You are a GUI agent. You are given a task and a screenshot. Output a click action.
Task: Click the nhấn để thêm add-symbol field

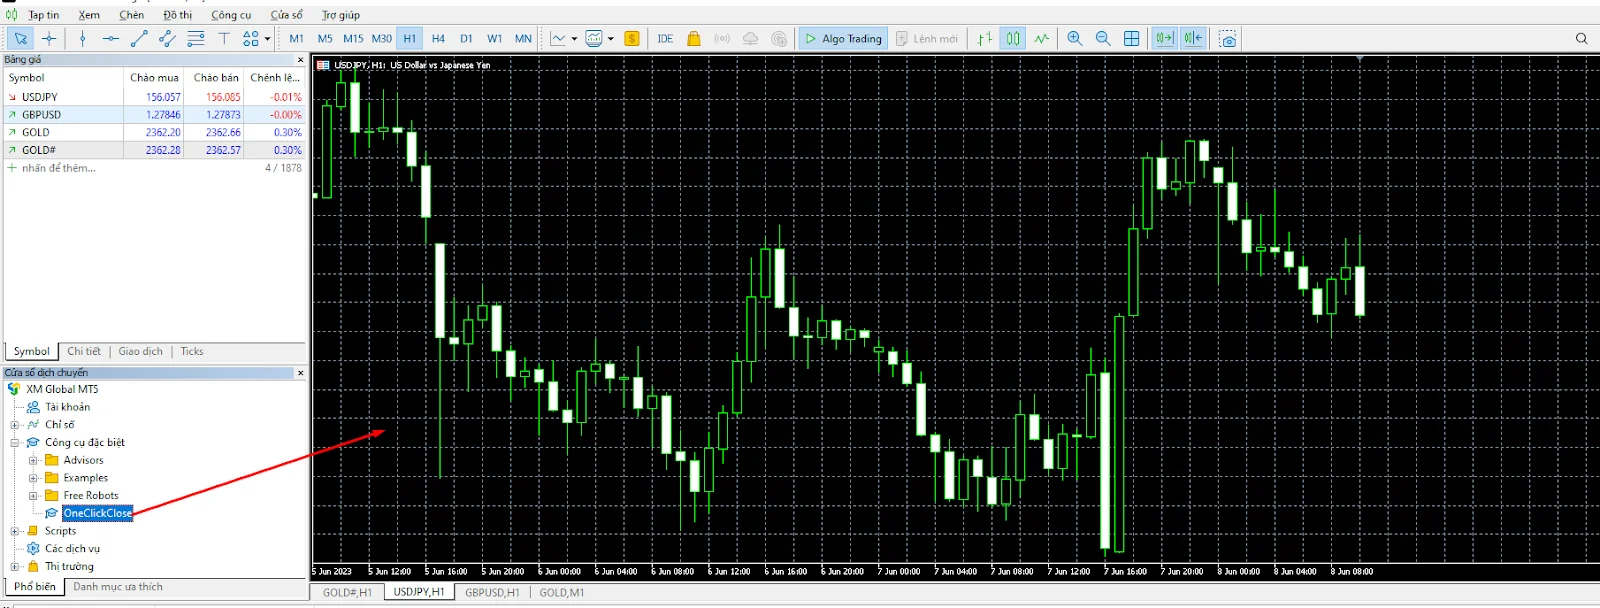point(58,168)
